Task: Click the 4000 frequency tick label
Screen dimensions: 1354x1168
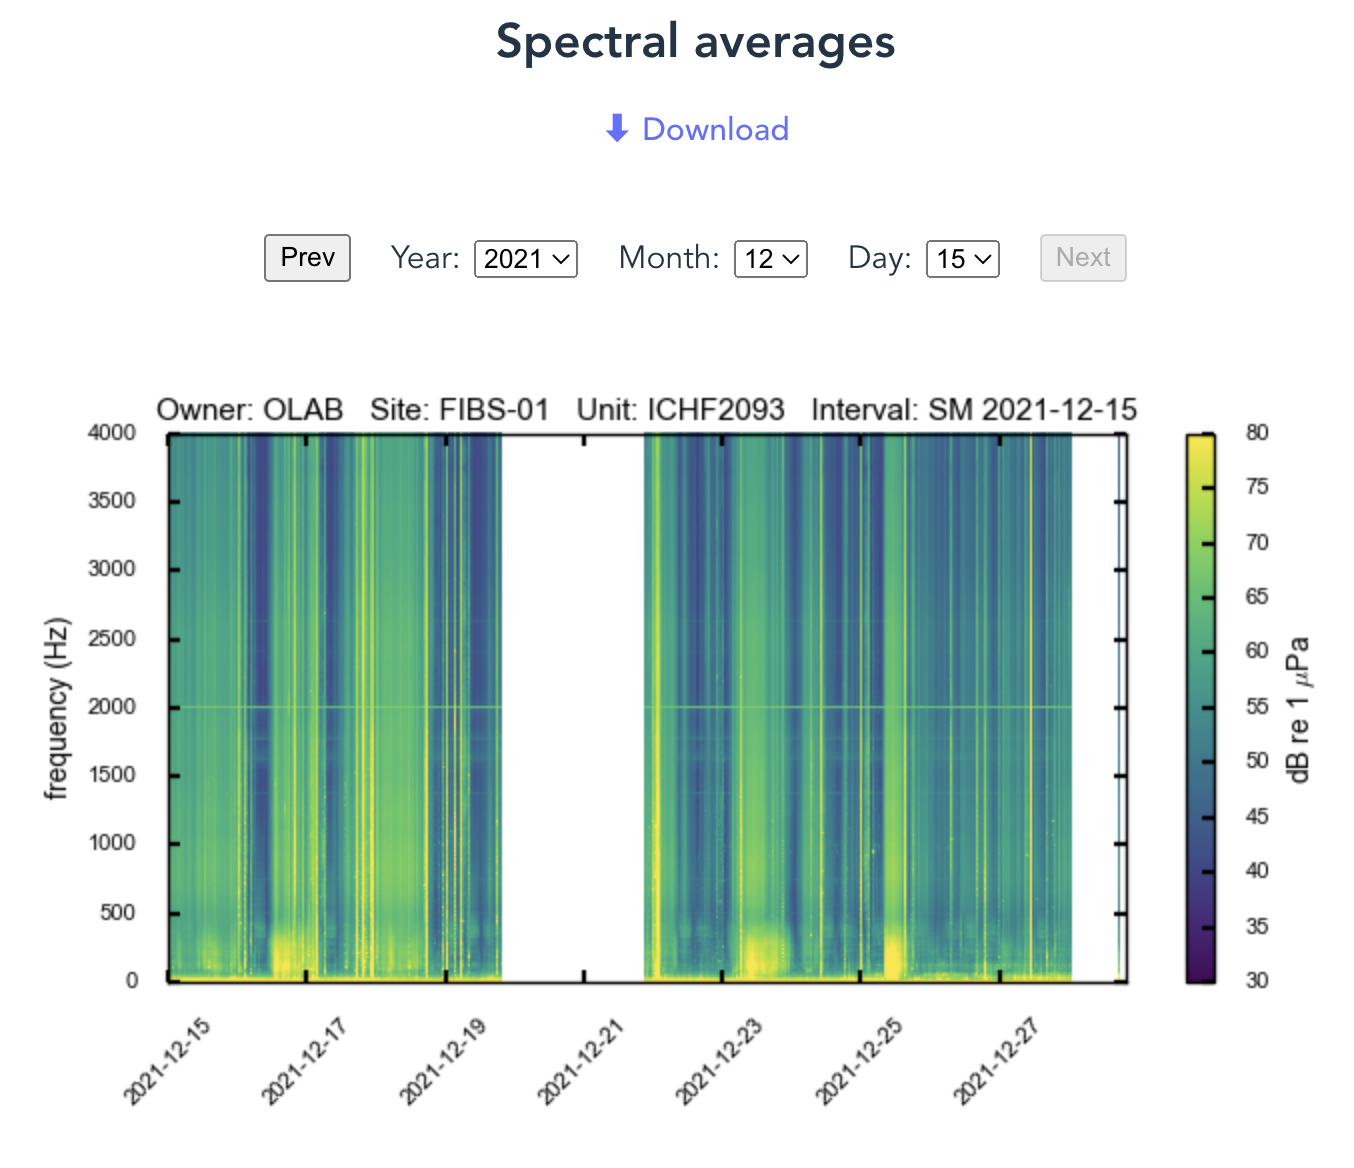Action: (112, 433)
